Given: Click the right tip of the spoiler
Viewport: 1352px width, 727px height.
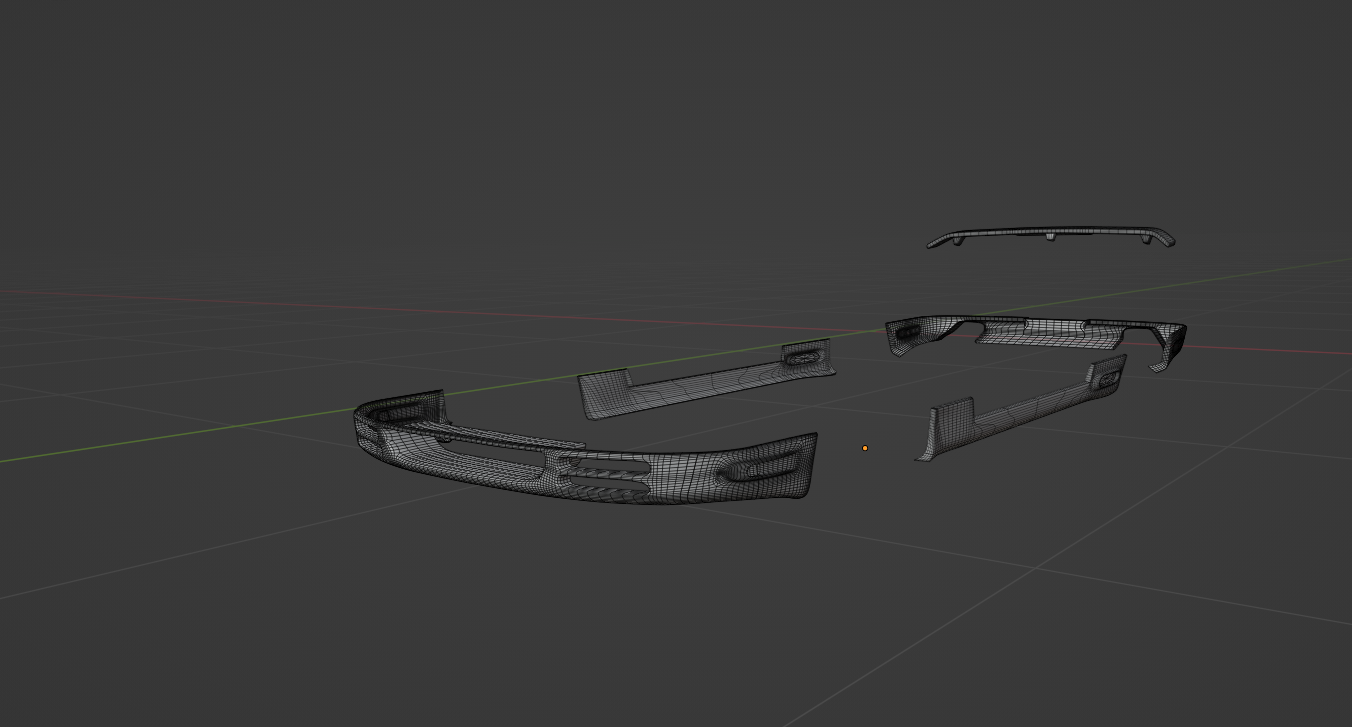Looking at the screenshot, I should tap(1168, 238).
